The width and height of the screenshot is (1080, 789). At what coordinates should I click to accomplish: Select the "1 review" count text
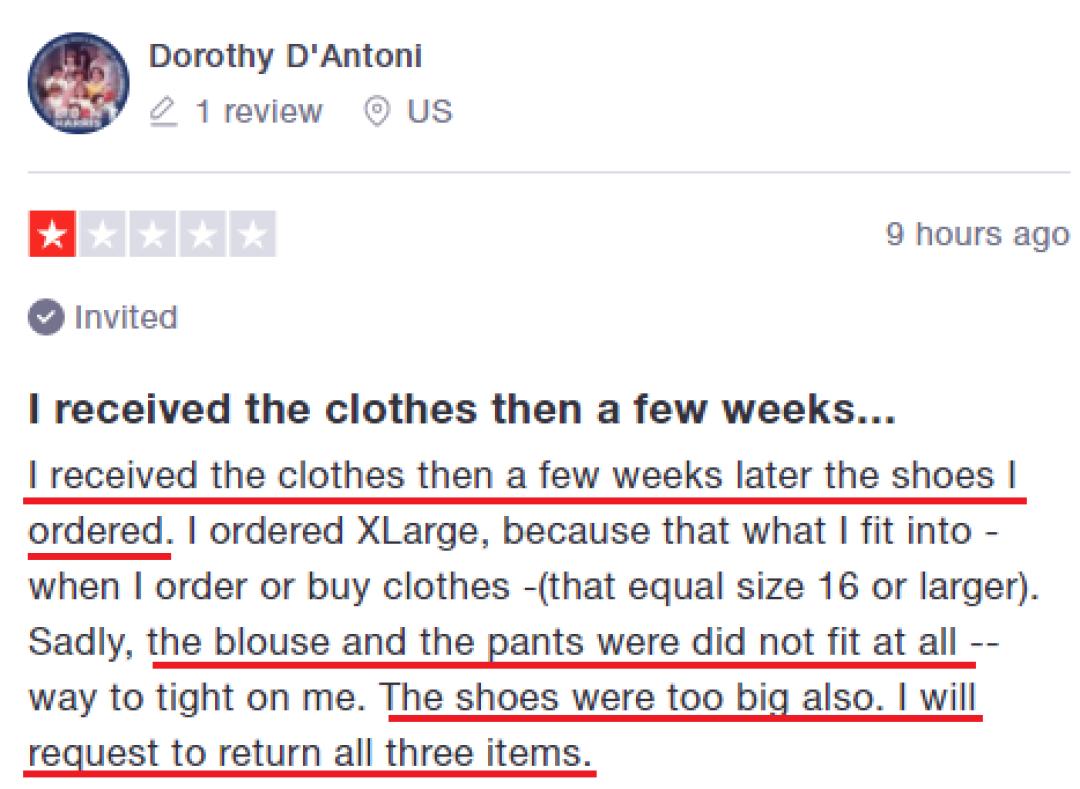258,111
